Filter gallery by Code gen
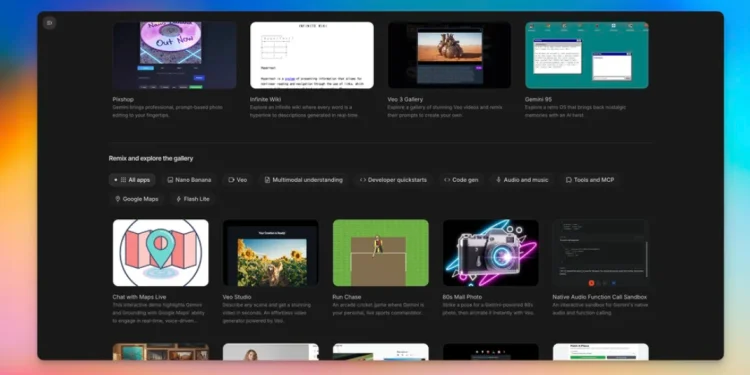Viewport: 750px width, 375px height. [461, 180]
